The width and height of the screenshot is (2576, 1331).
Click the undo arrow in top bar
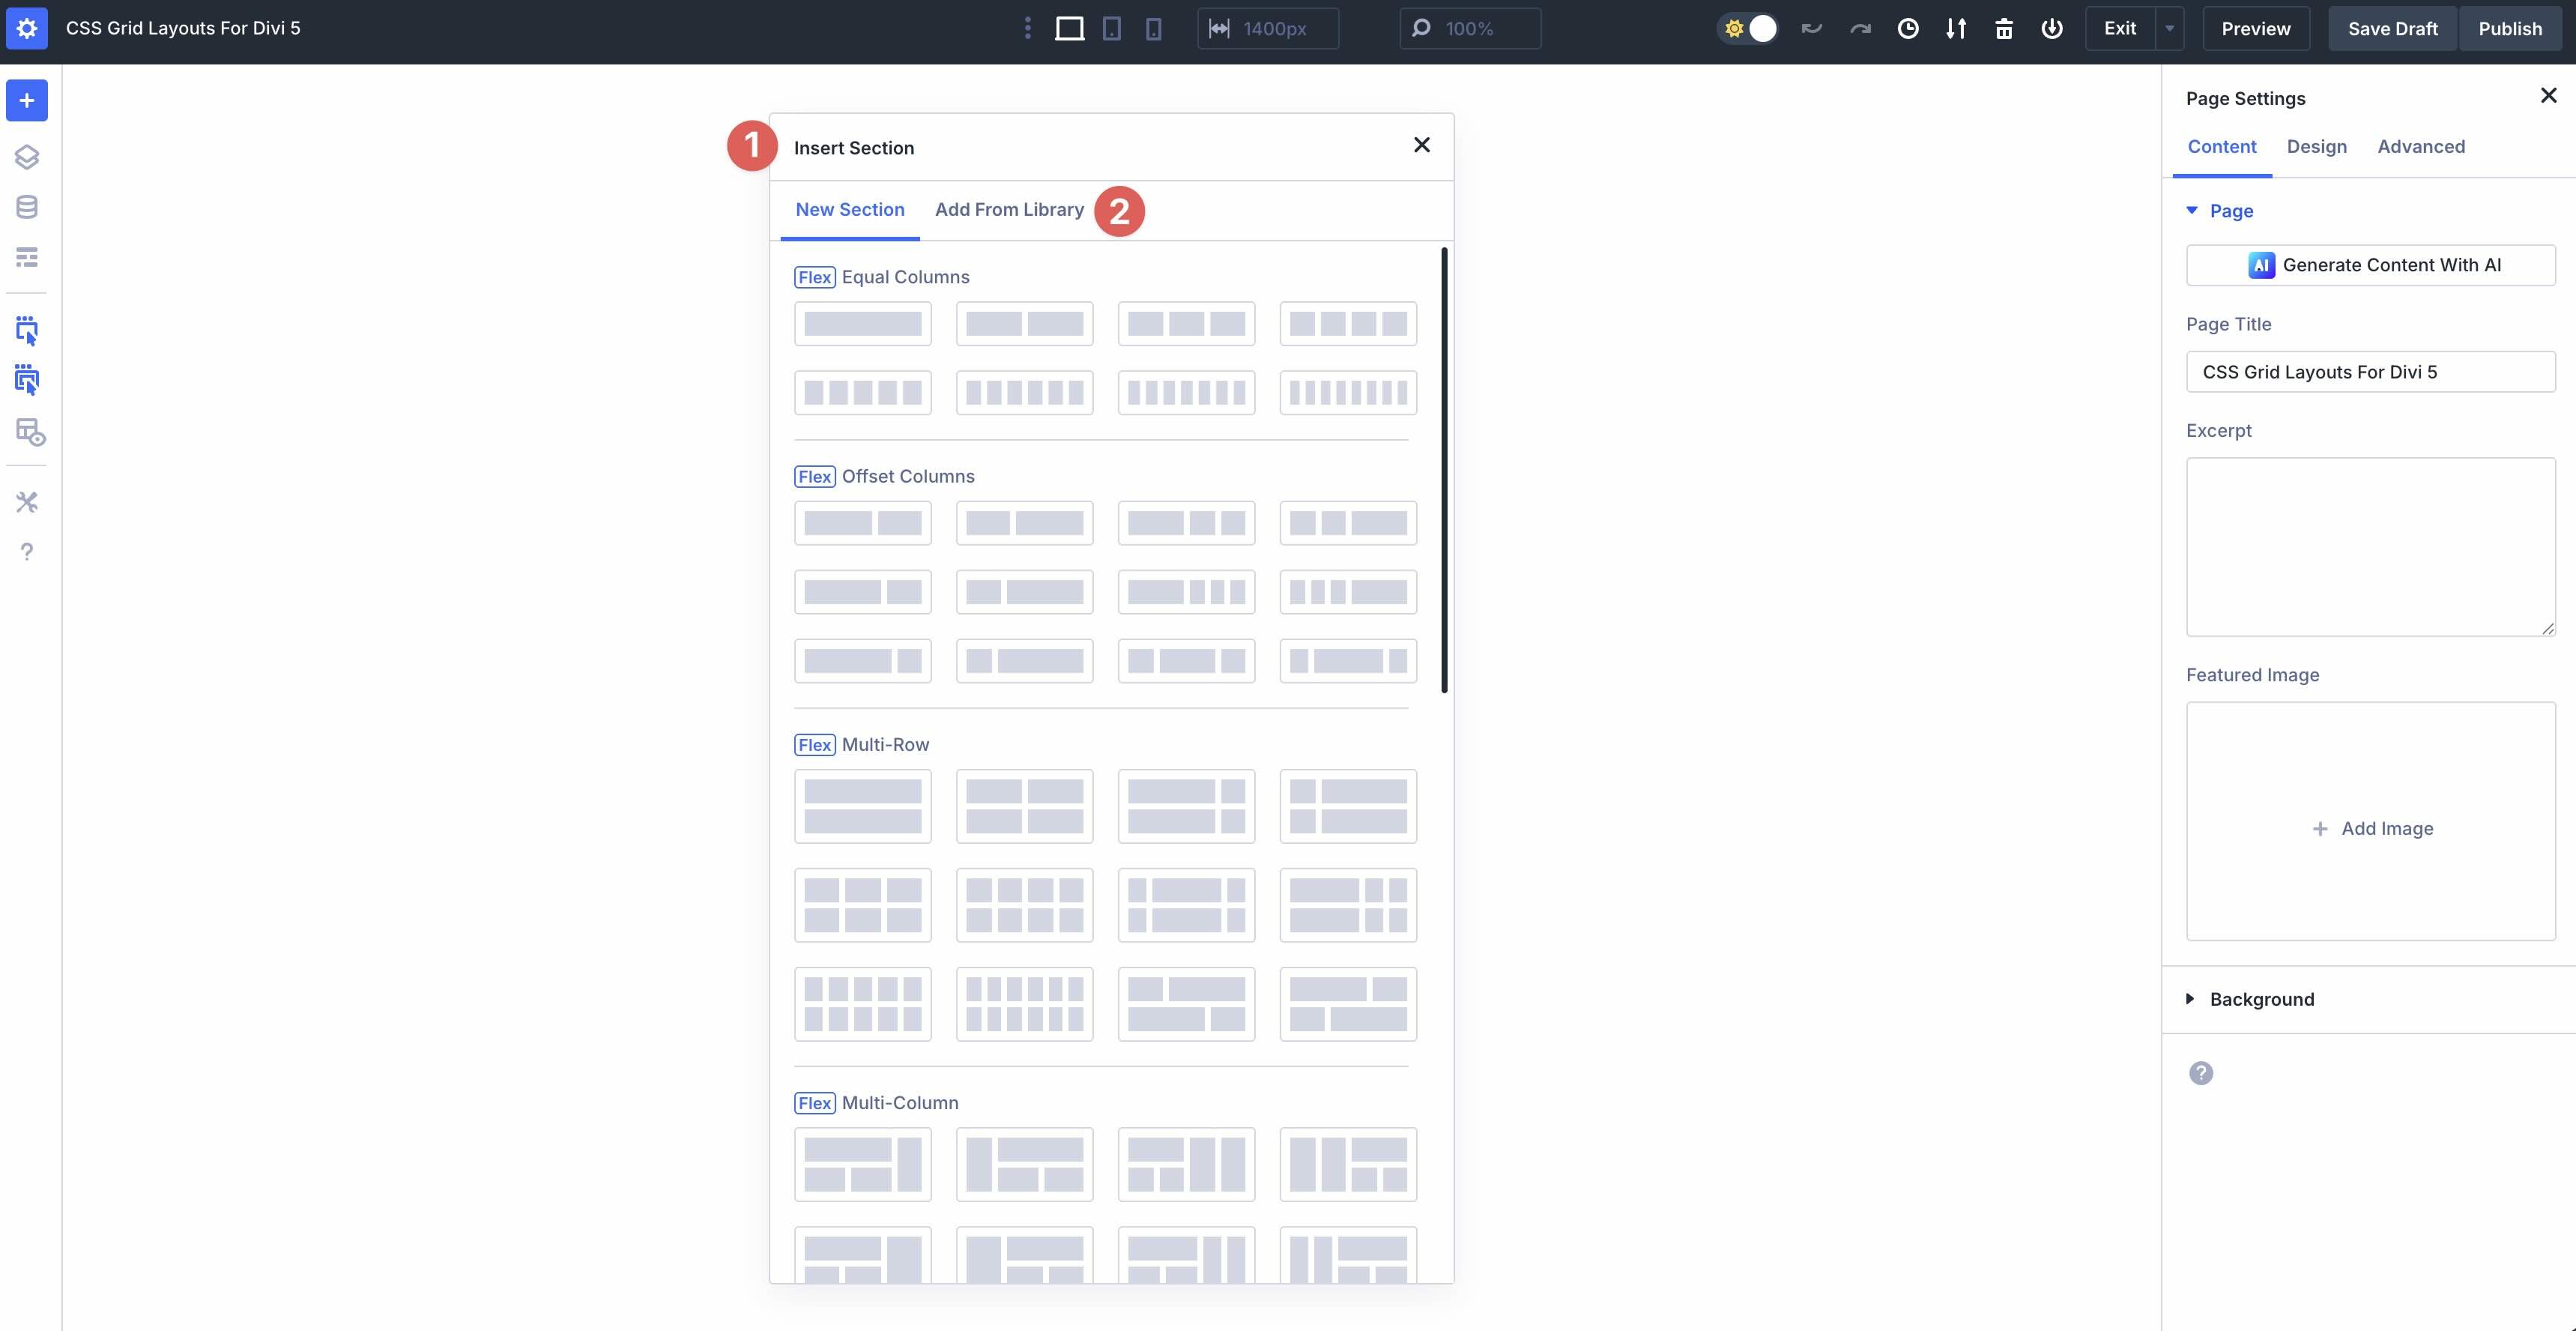click(x=1812, y=28)
